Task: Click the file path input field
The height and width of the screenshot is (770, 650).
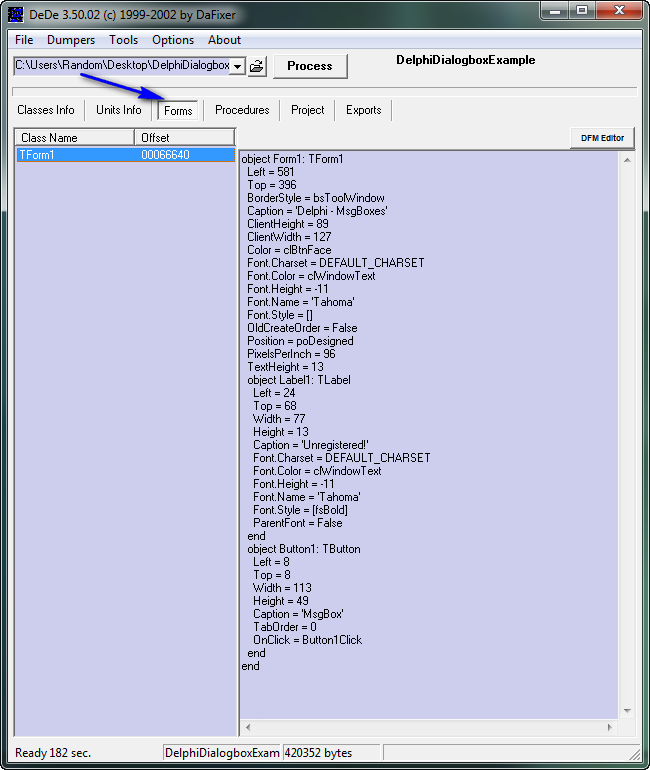Action: pos(122,66)
